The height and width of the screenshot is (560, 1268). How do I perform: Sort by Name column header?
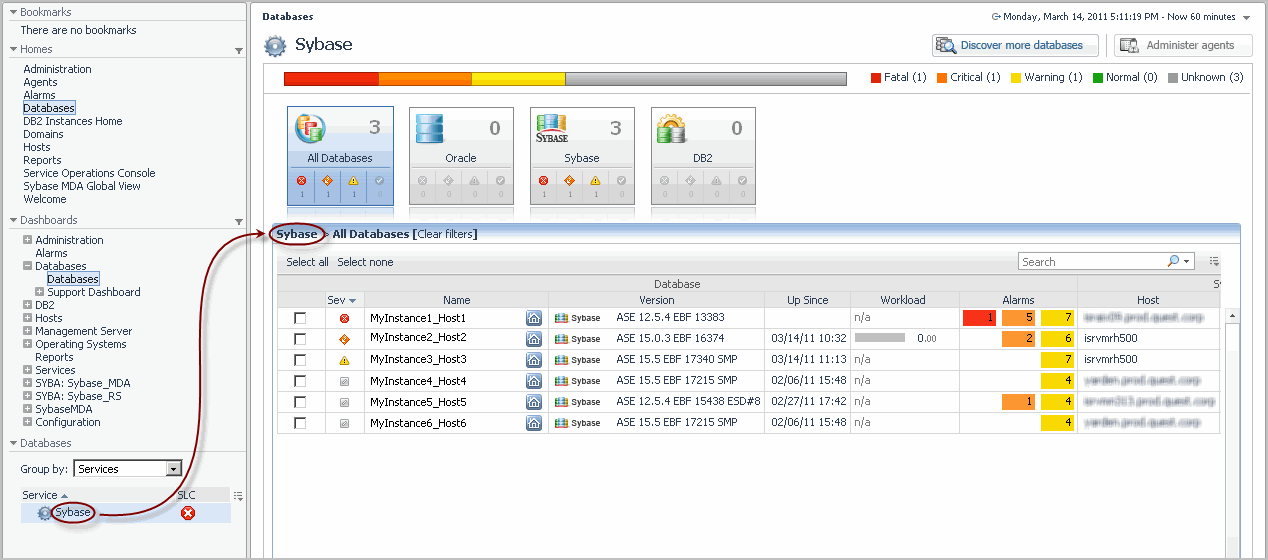coord(456,300)
